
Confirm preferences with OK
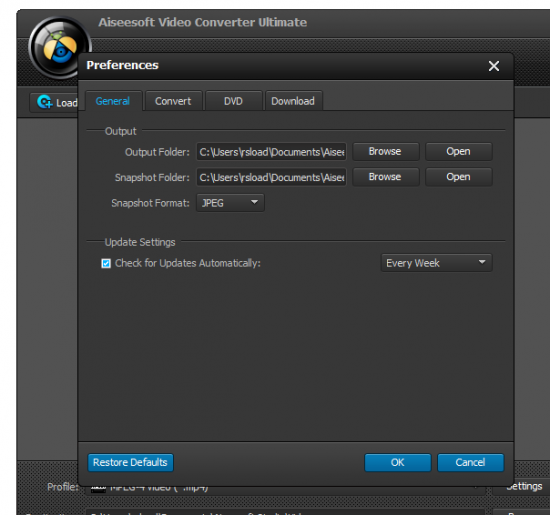coord(397,462)
